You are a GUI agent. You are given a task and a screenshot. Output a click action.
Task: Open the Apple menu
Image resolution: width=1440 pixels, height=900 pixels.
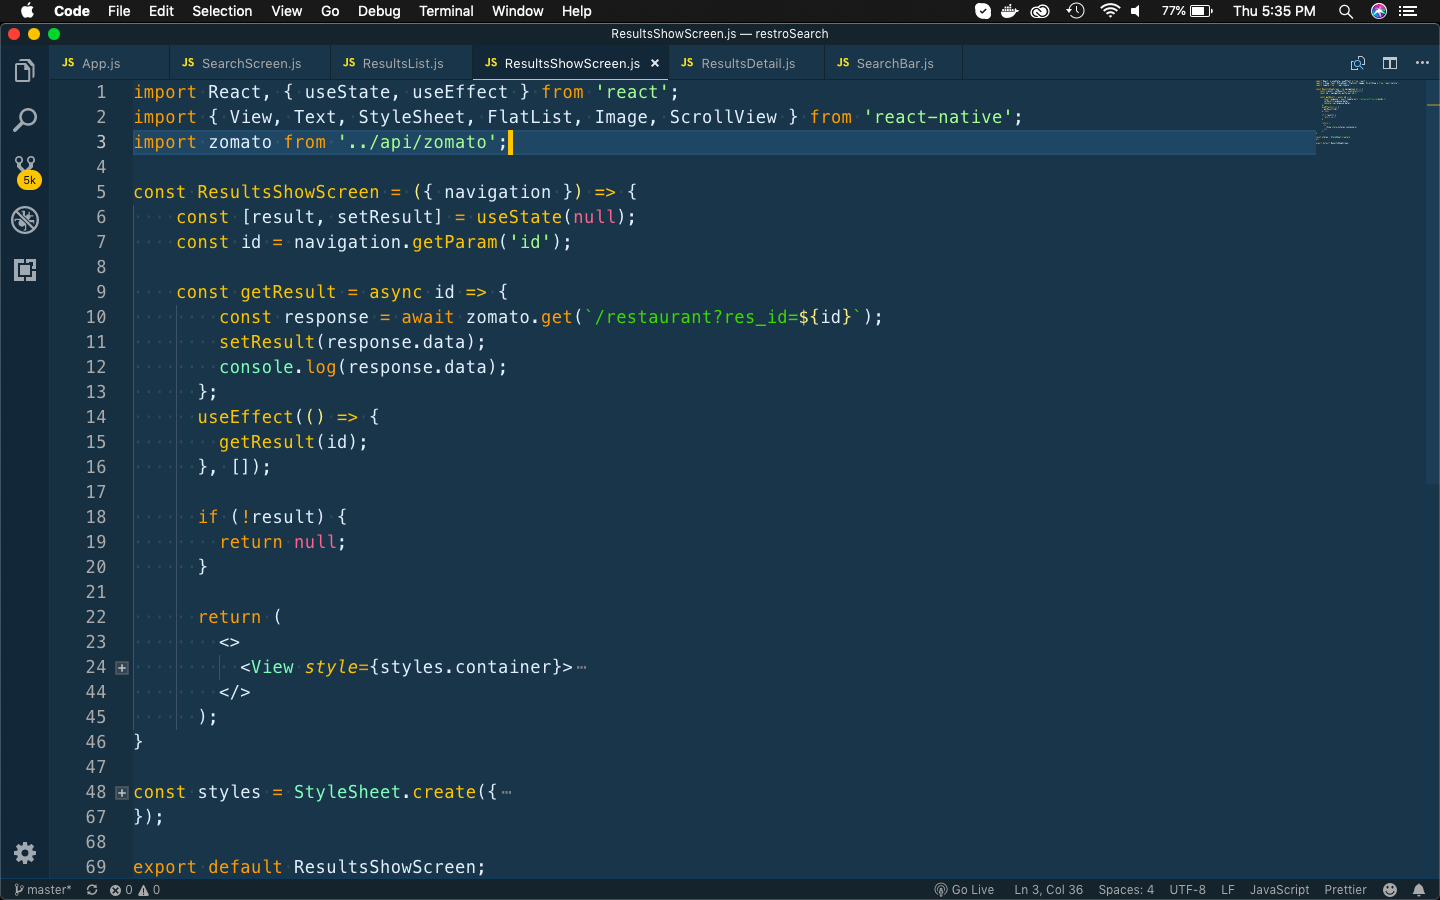[x=27, y=11]
